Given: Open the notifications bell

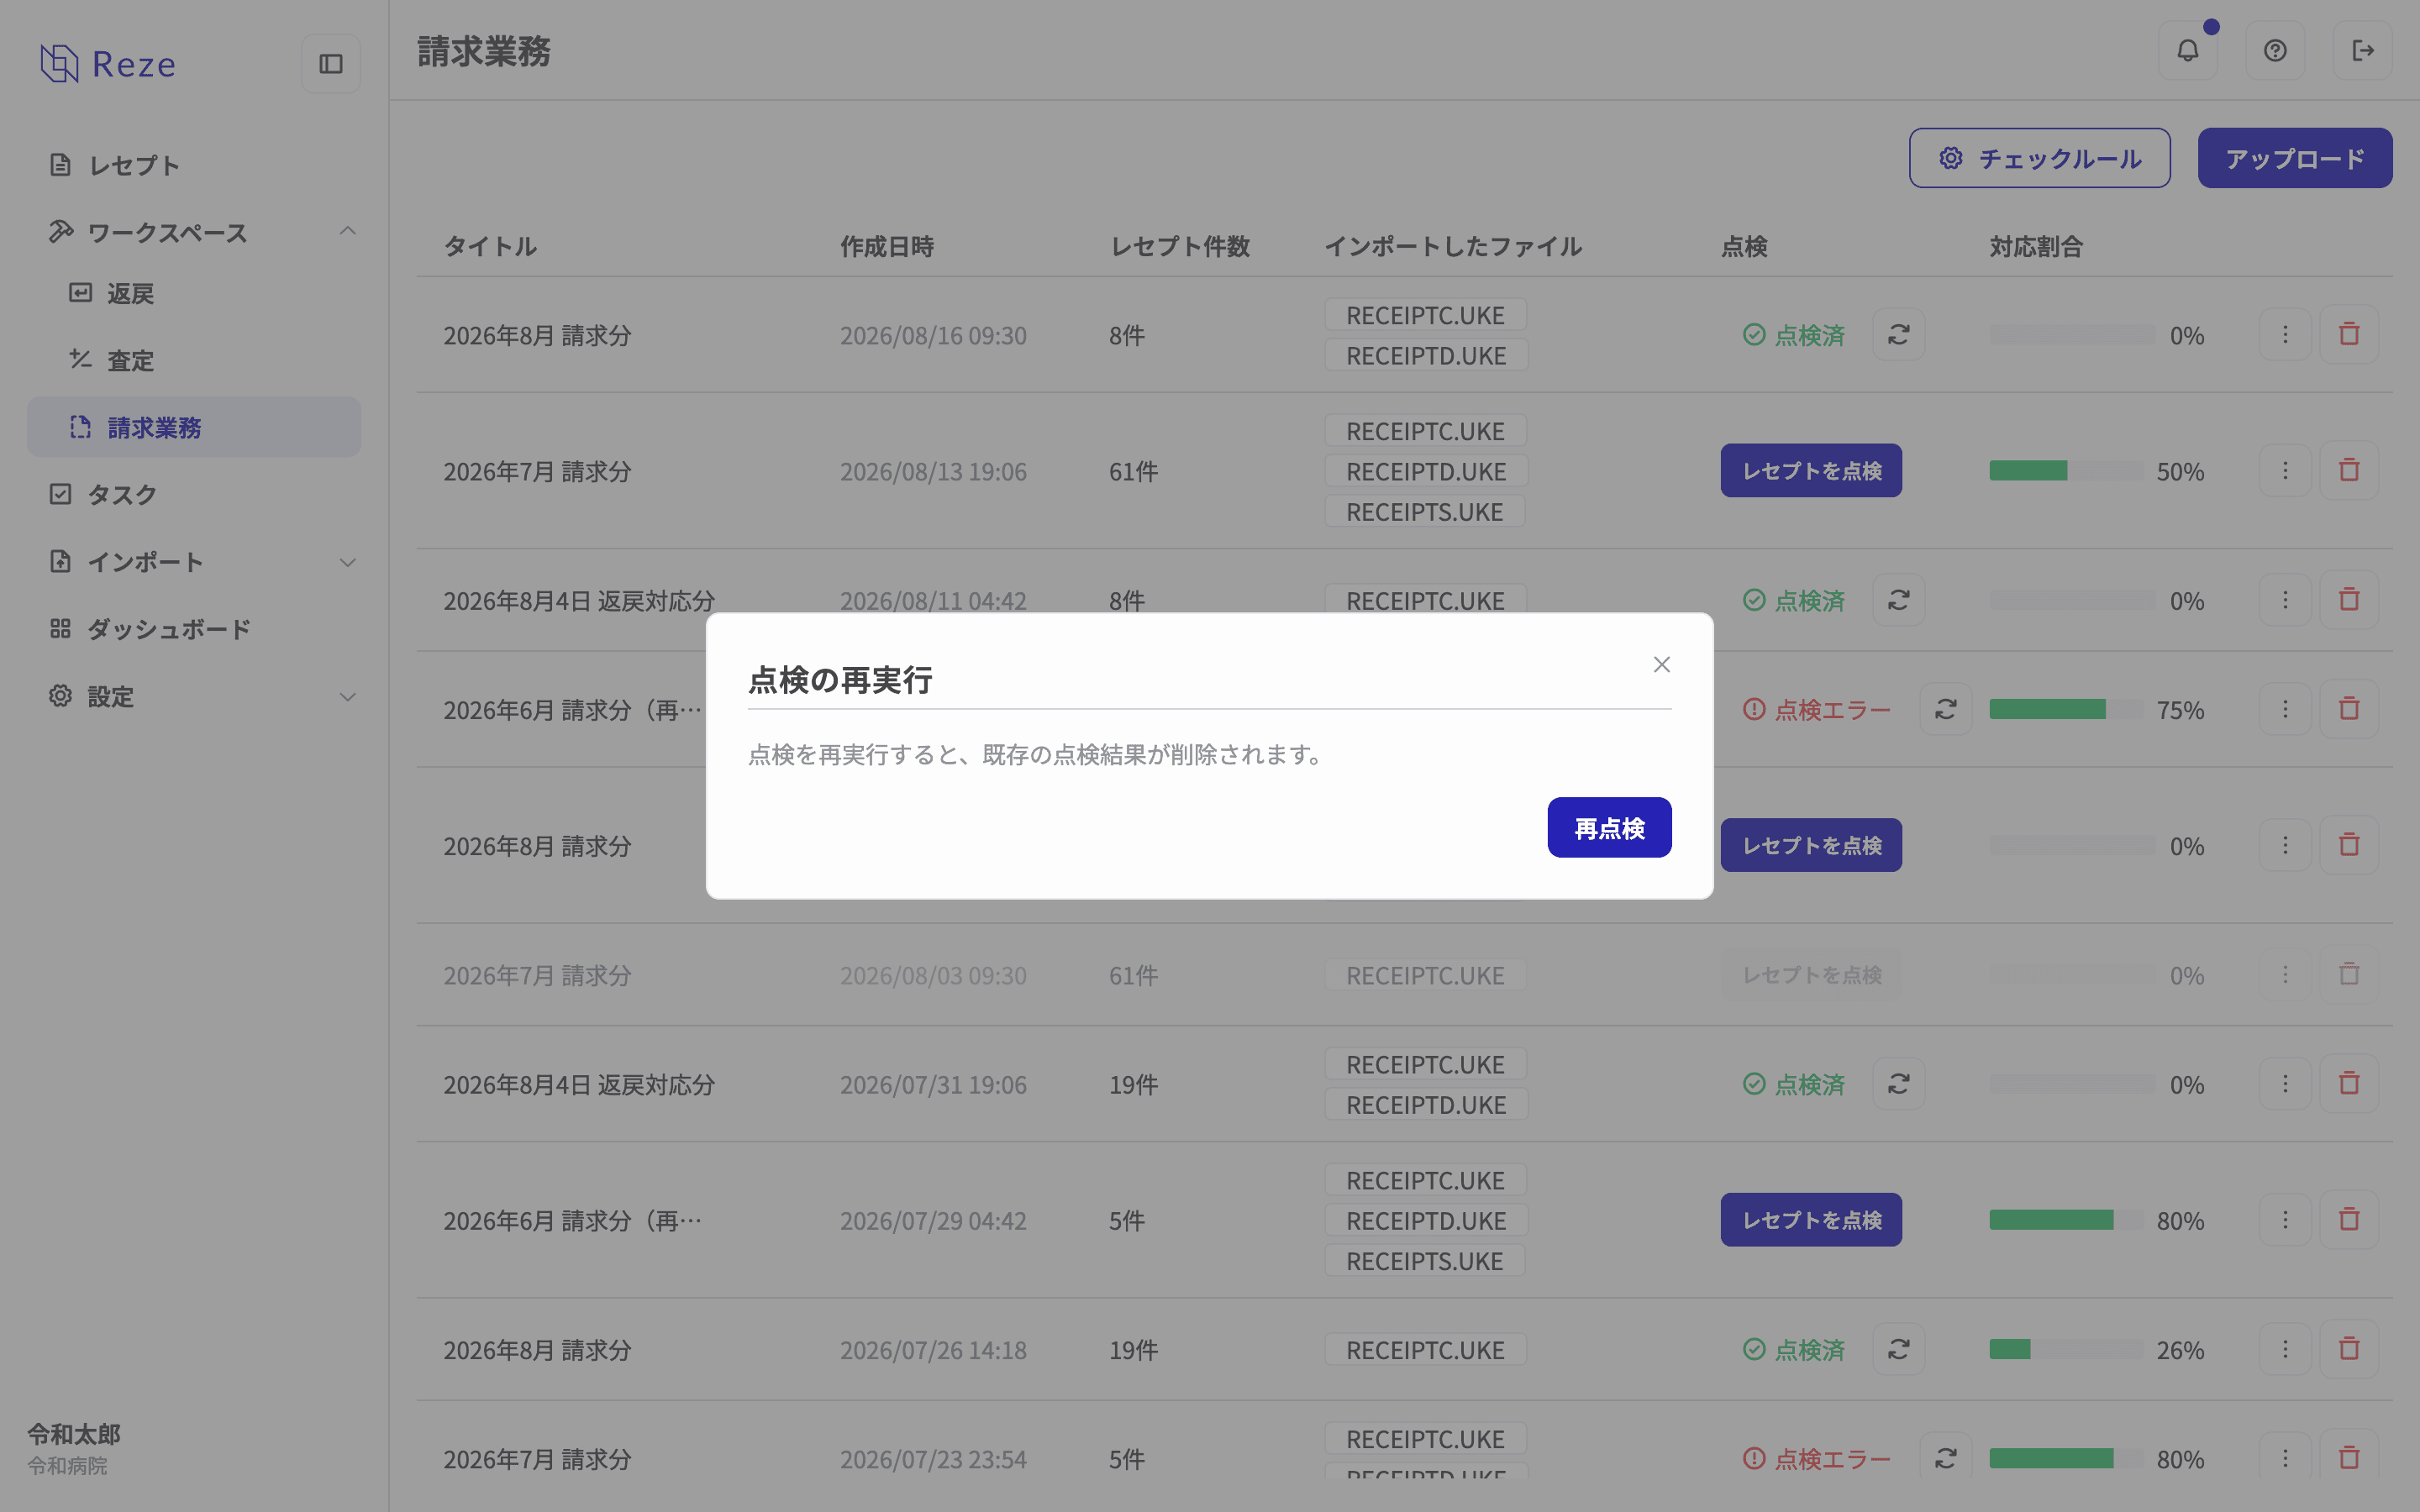Looking at the screenshot, I should coord(2188,50).
